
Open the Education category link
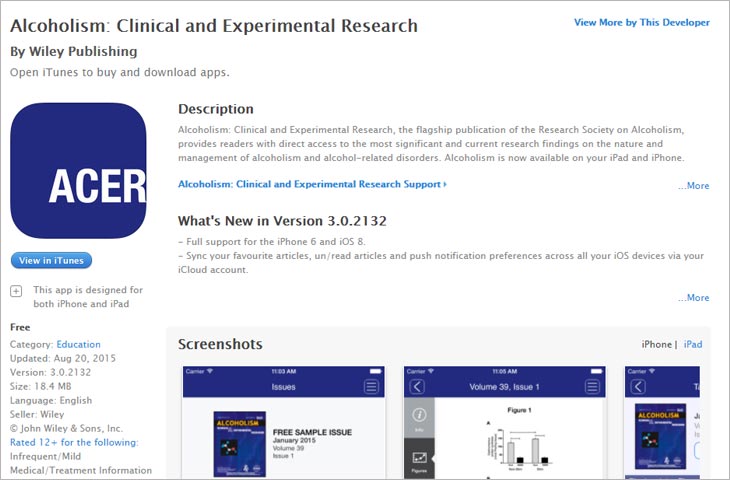pos(78,345)
